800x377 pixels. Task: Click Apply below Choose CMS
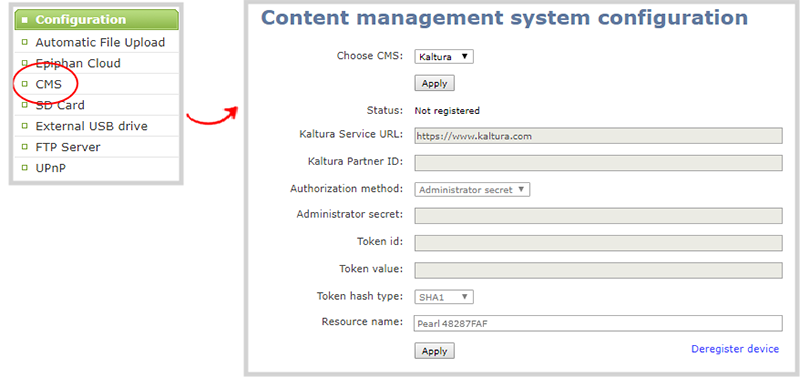pos(434,84)
